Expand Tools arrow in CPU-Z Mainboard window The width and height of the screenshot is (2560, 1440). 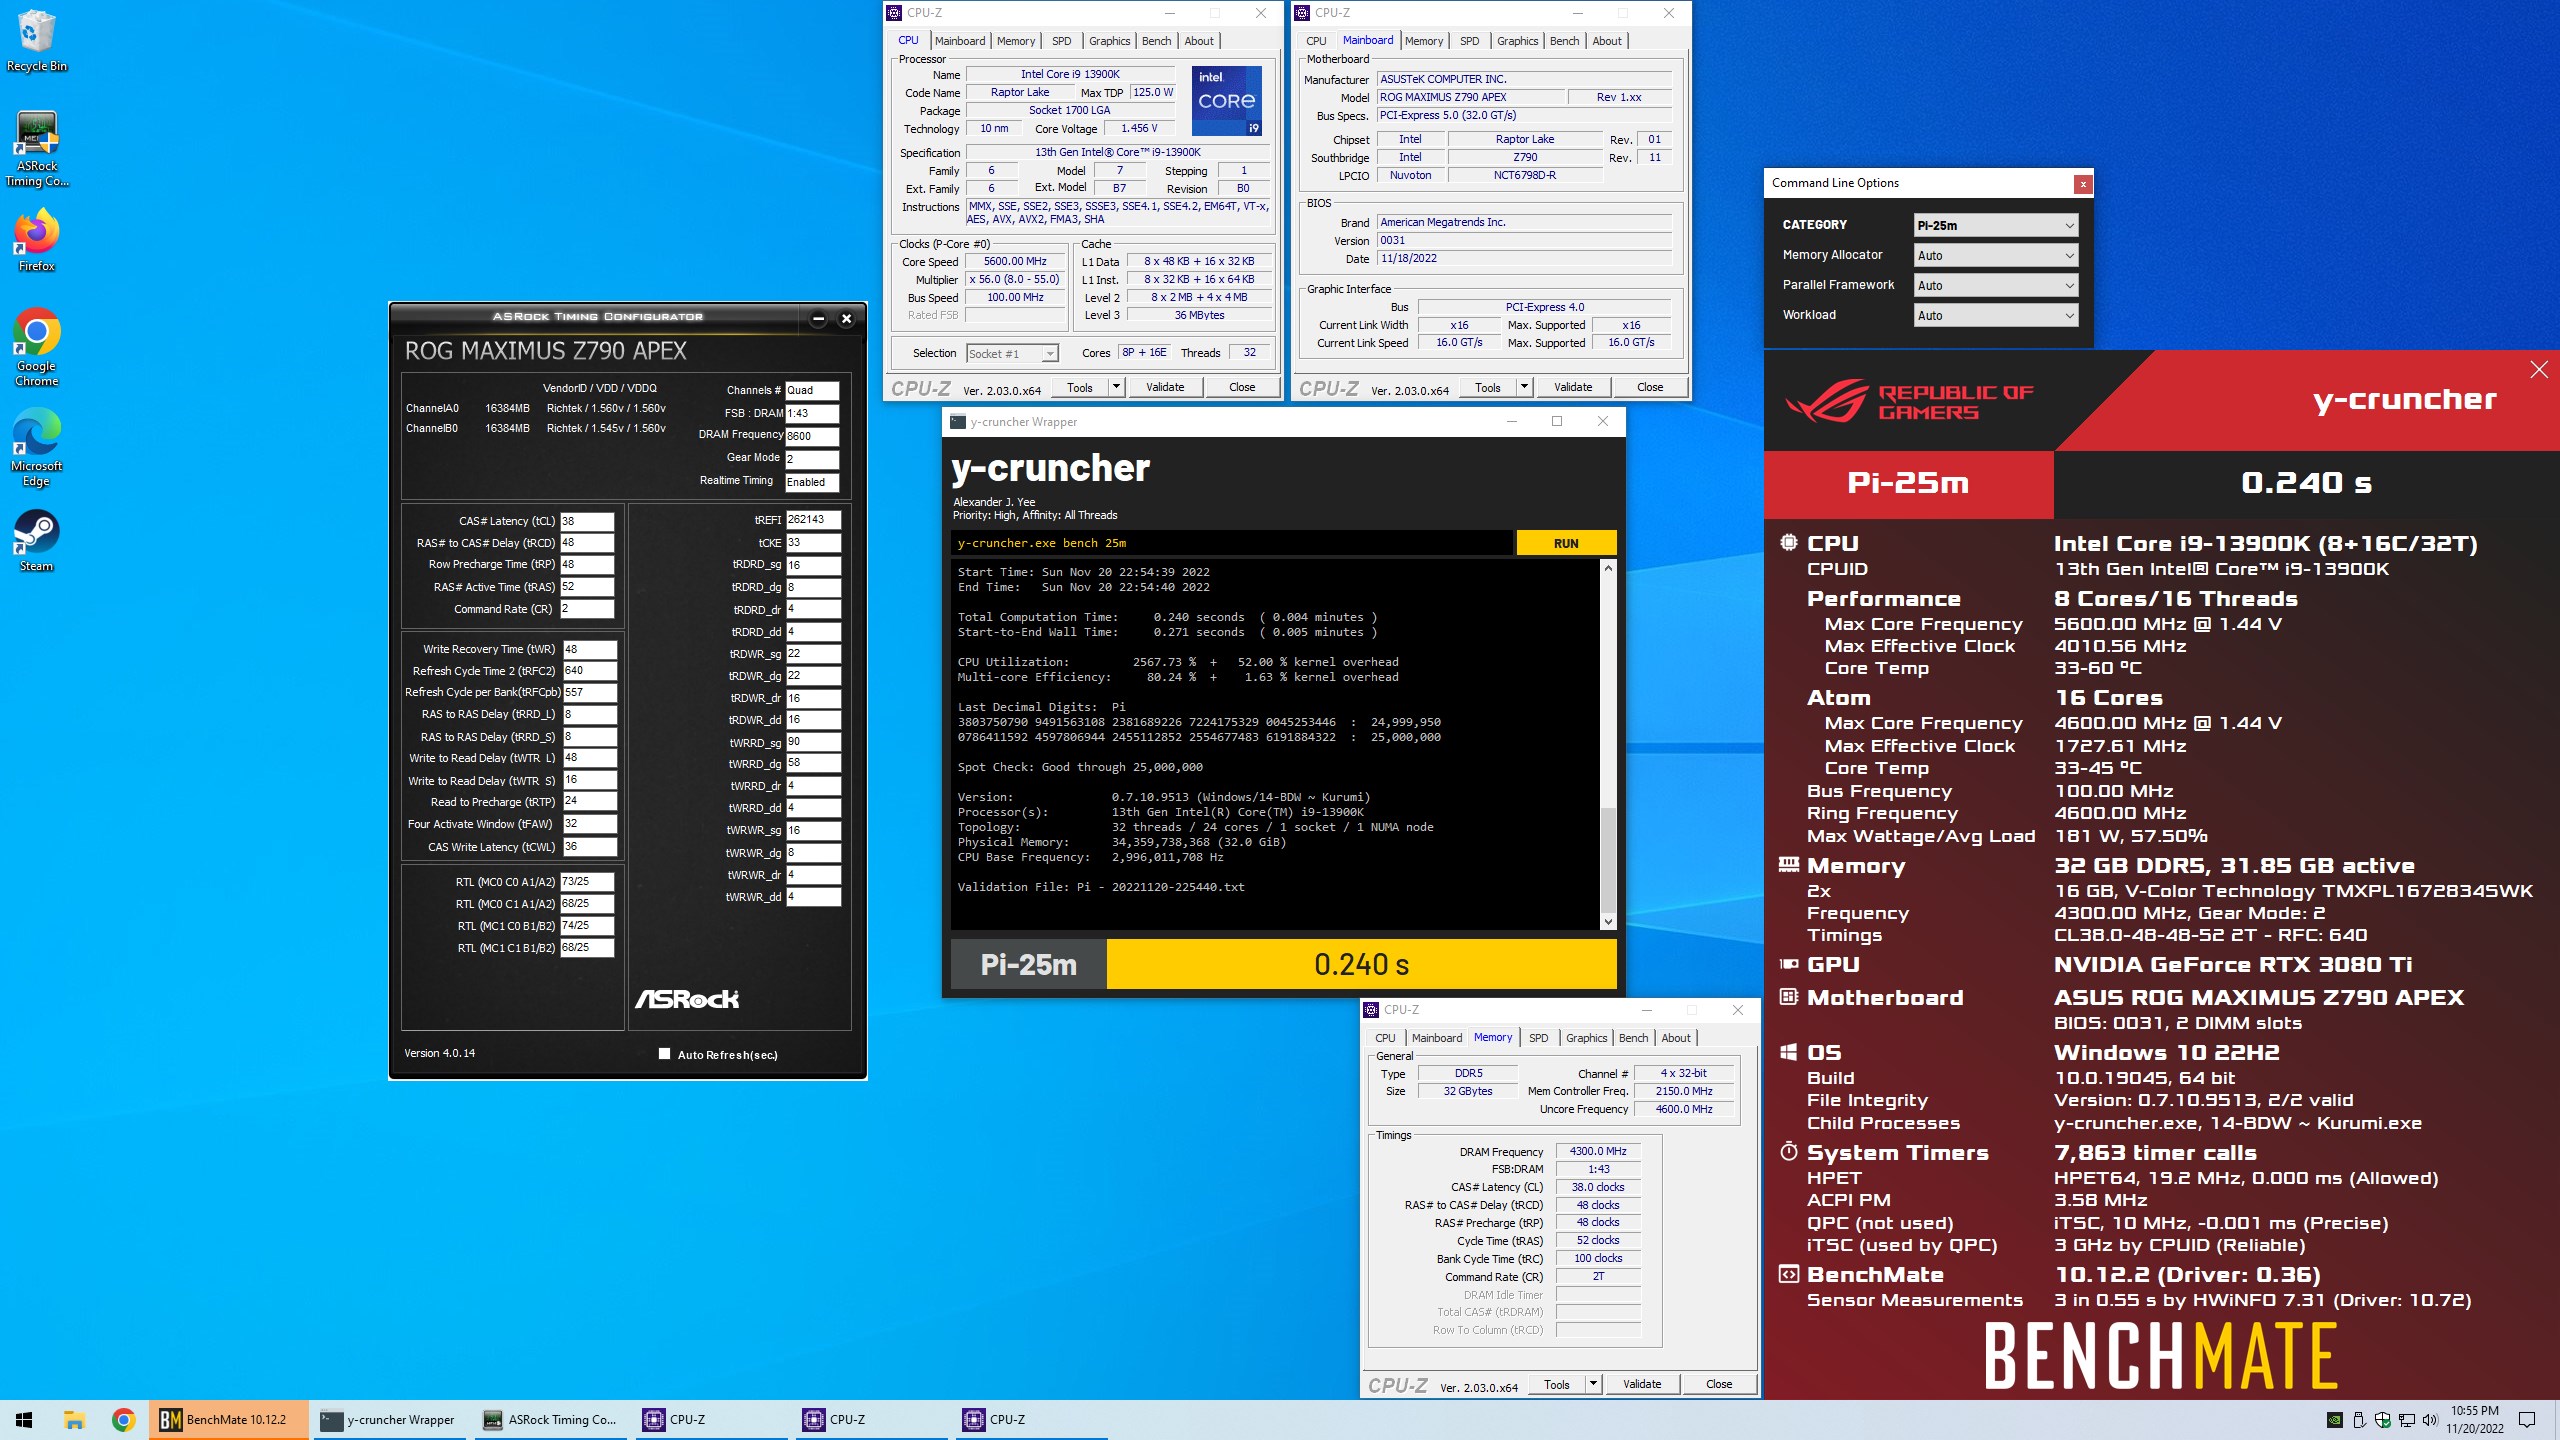click(1524, 386)
